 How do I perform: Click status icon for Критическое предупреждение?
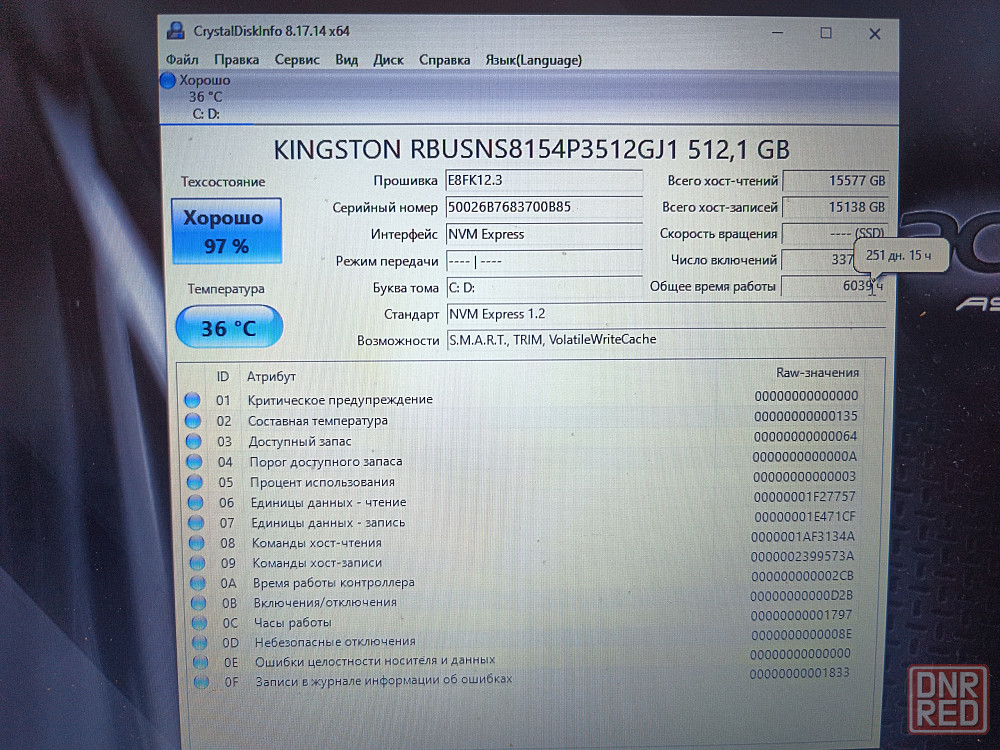(192, 400)
